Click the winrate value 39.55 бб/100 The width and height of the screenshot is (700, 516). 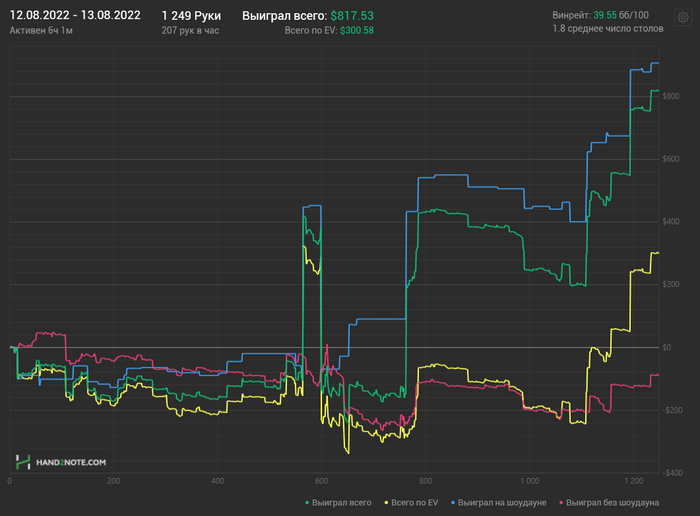coord(621,15)
